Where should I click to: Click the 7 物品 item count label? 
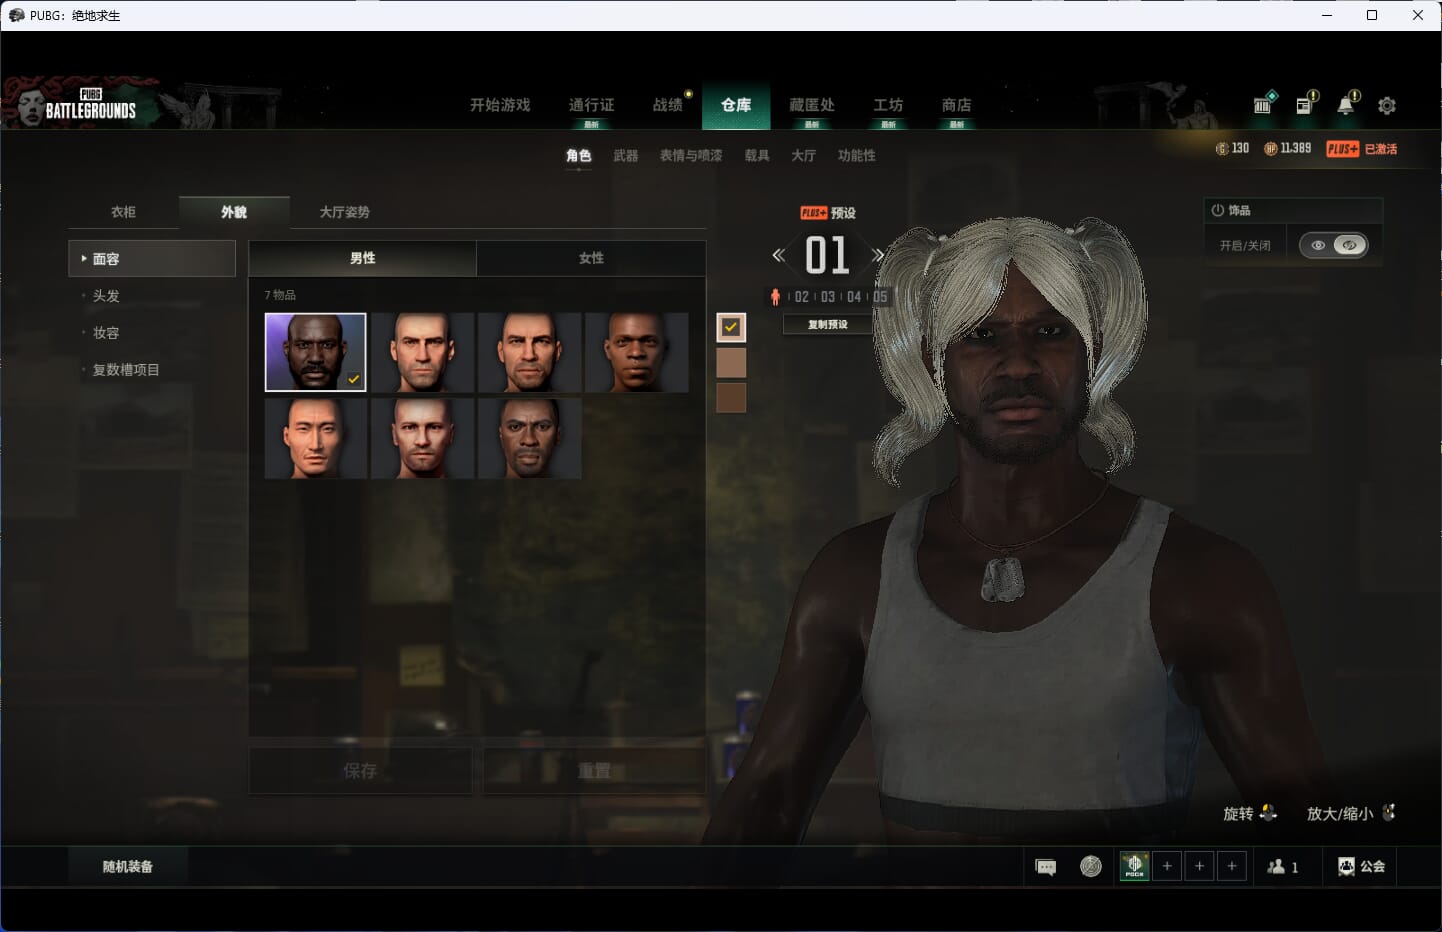click(280, 295)
